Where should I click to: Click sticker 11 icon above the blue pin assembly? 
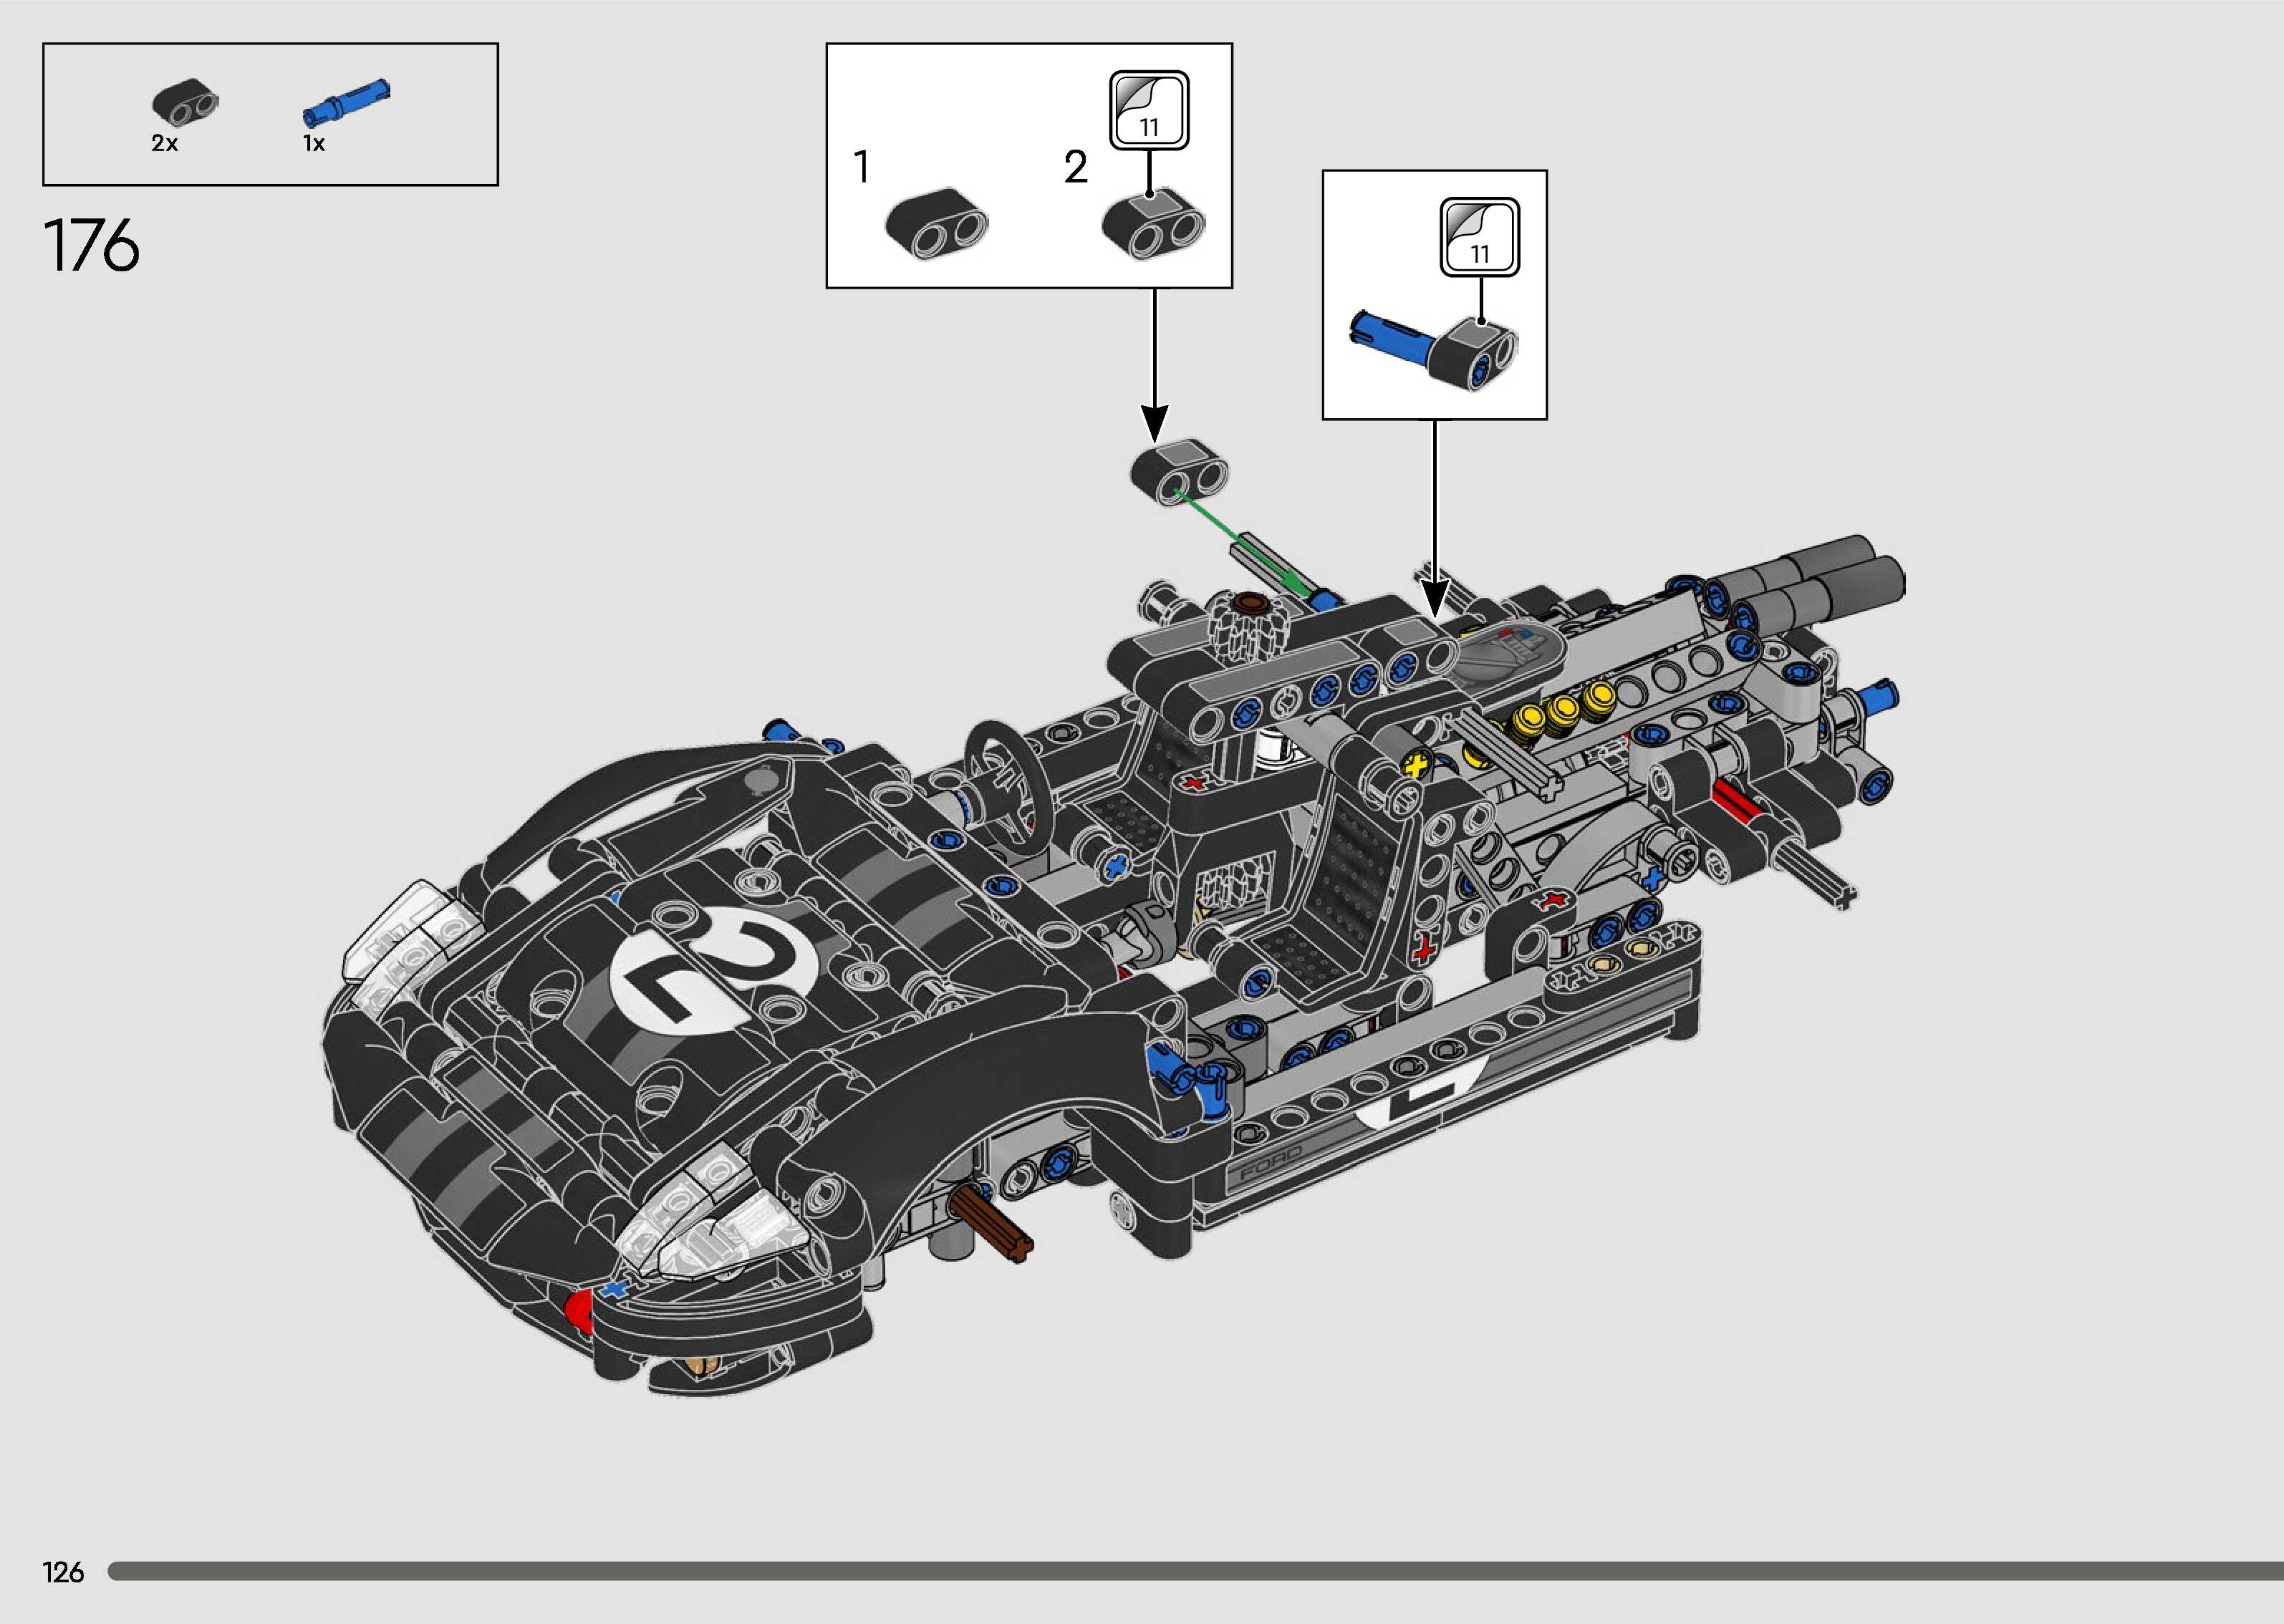[1479, 237]
